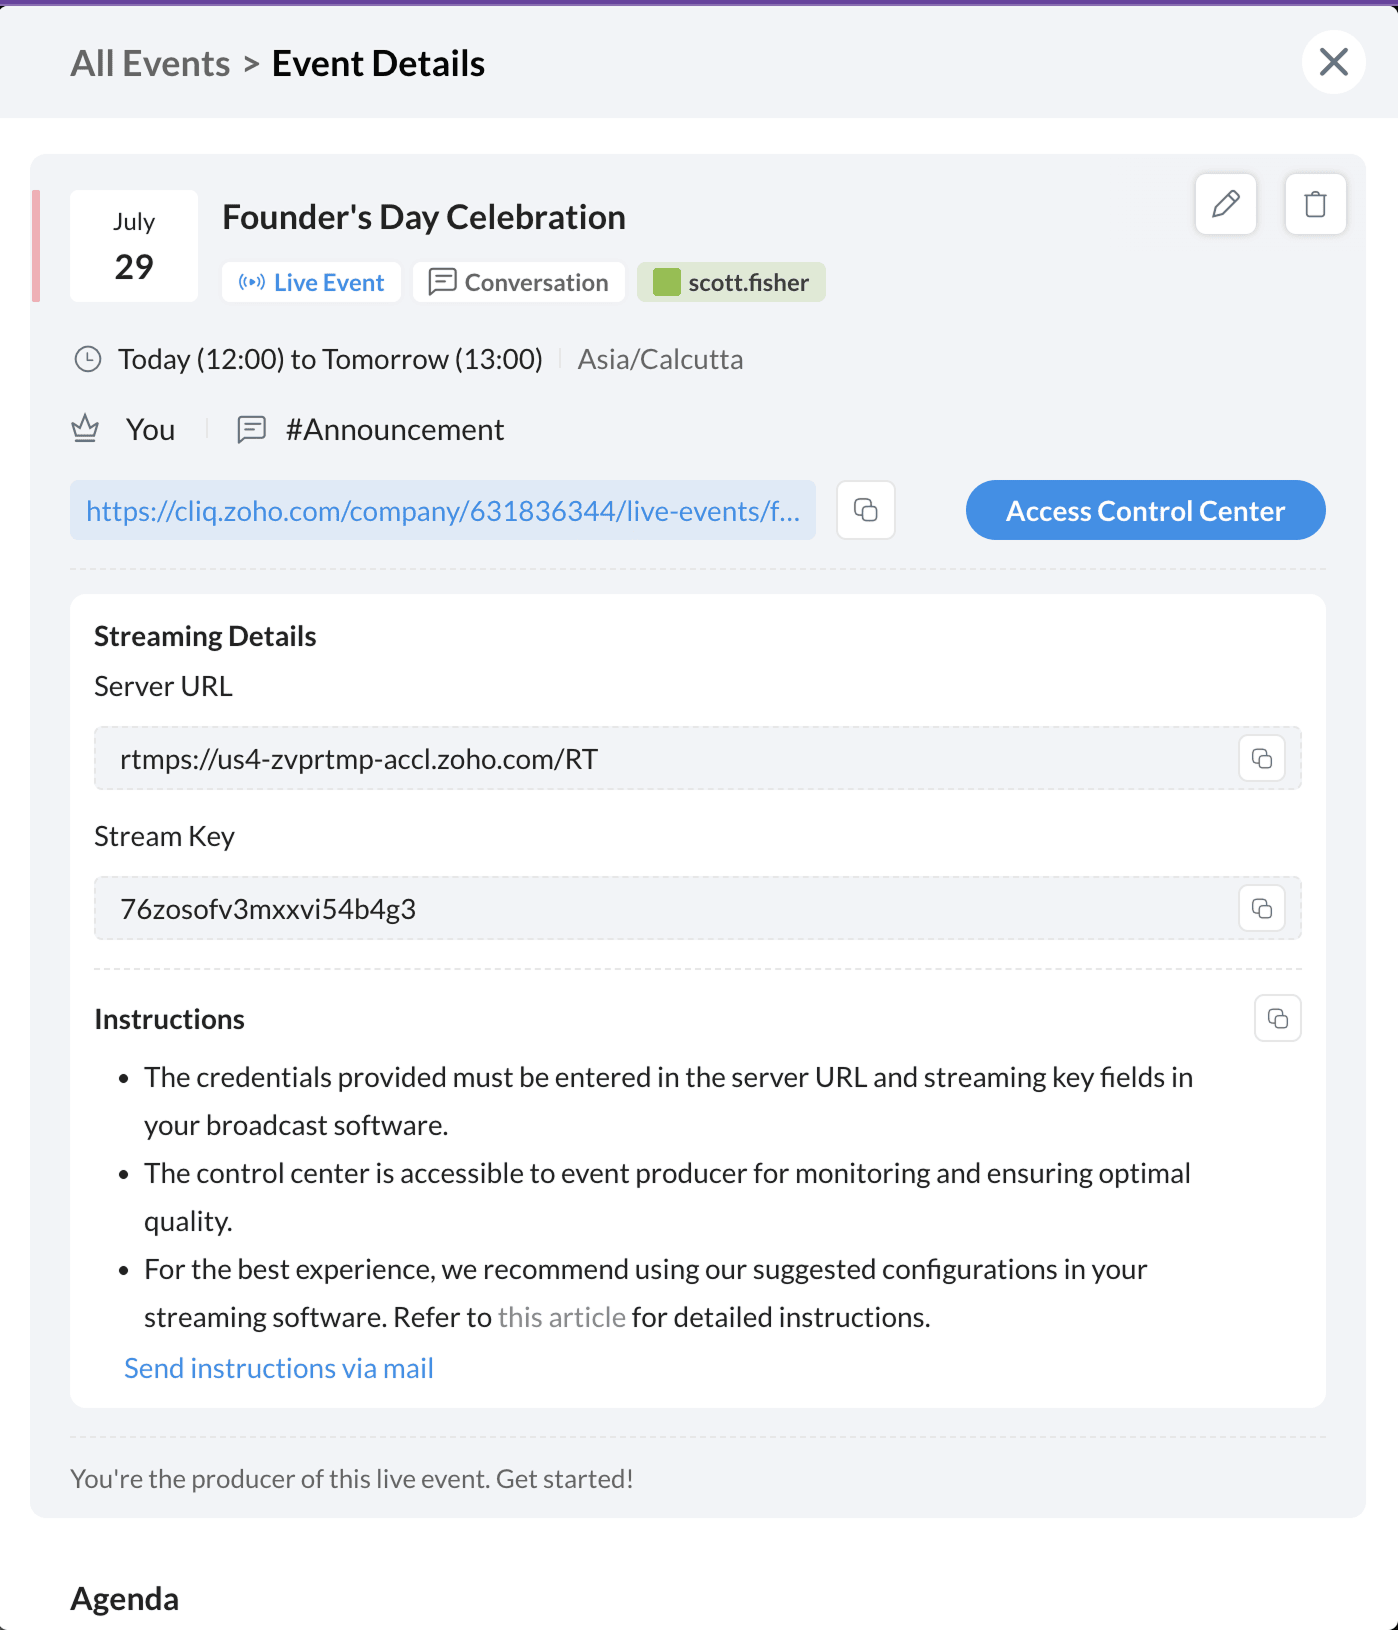Click the edit event pencil icon
1398x1630 pixels.
pyautogui.click(x=1225, y=204)
